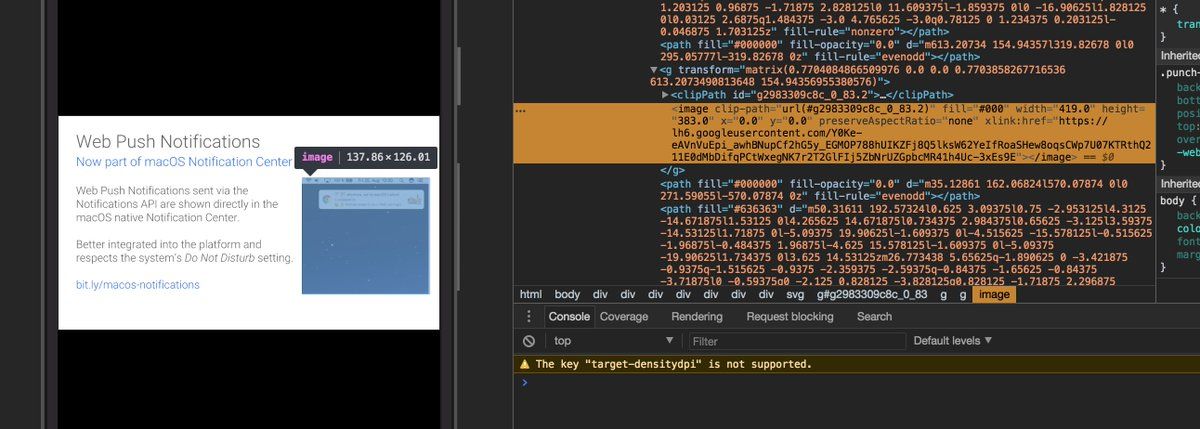Screen dimensions: 1200x429
Task: Click the paragraph starting 'Web Push Notifications sent via'
Action: pos(177,204)
